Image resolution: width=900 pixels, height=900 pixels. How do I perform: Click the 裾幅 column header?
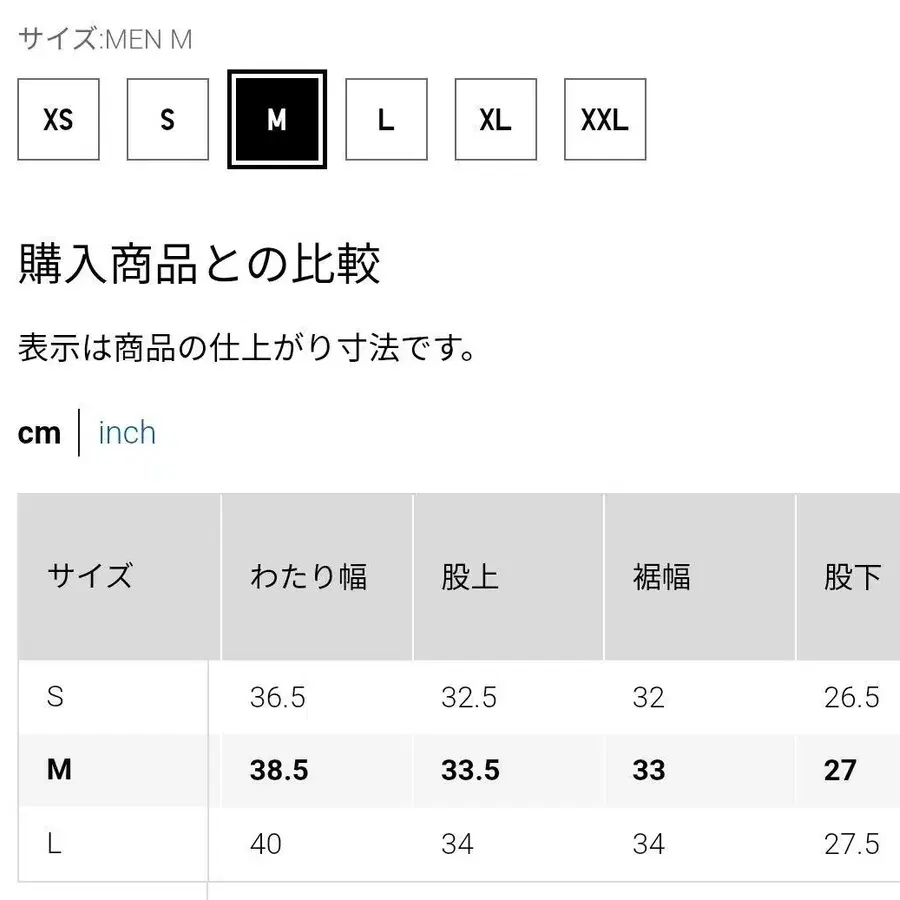662,576
